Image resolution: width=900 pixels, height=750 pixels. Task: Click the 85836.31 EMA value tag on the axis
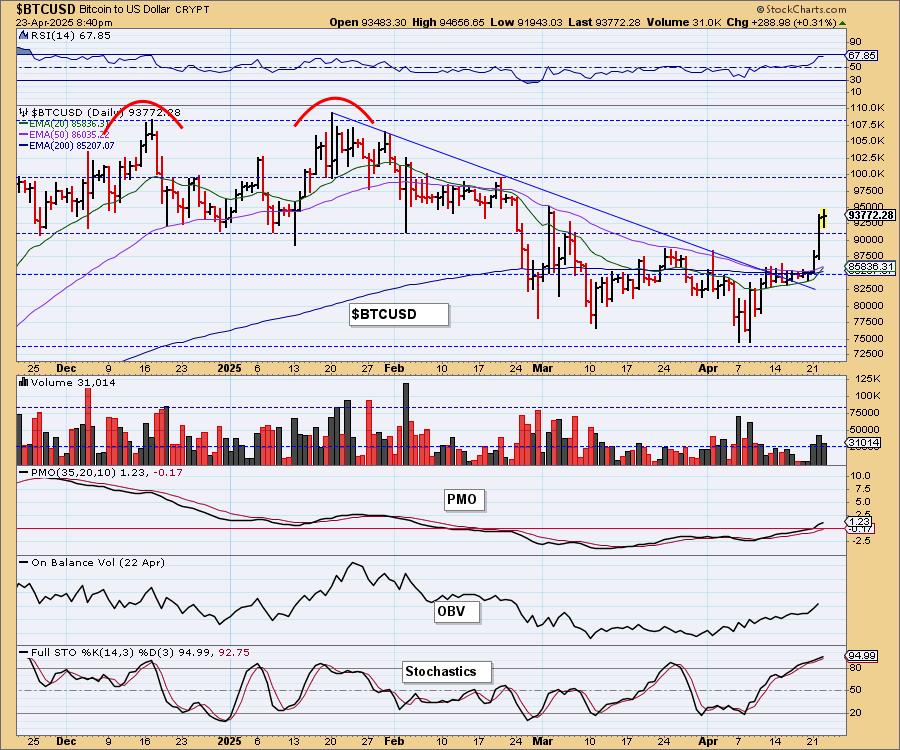pos(871,266)
